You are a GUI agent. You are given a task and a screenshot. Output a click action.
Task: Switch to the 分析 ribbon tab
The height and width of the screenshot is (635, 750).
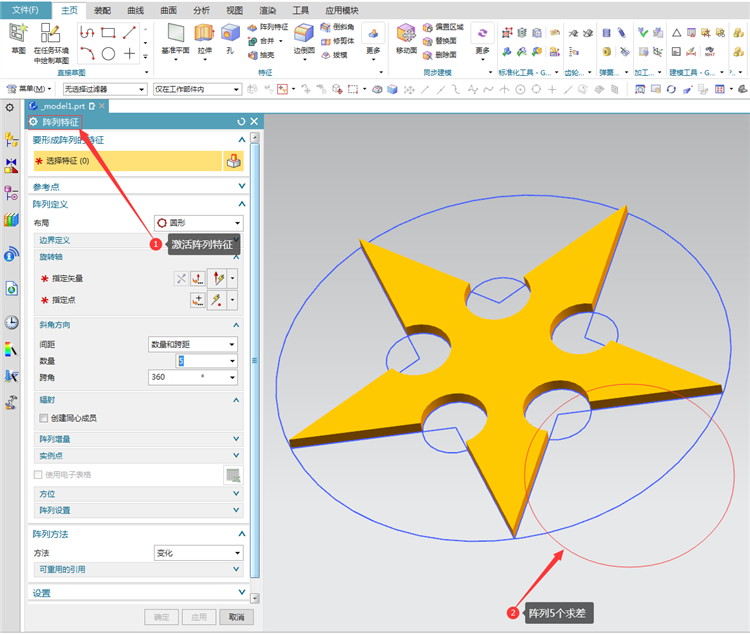(201, 11)
